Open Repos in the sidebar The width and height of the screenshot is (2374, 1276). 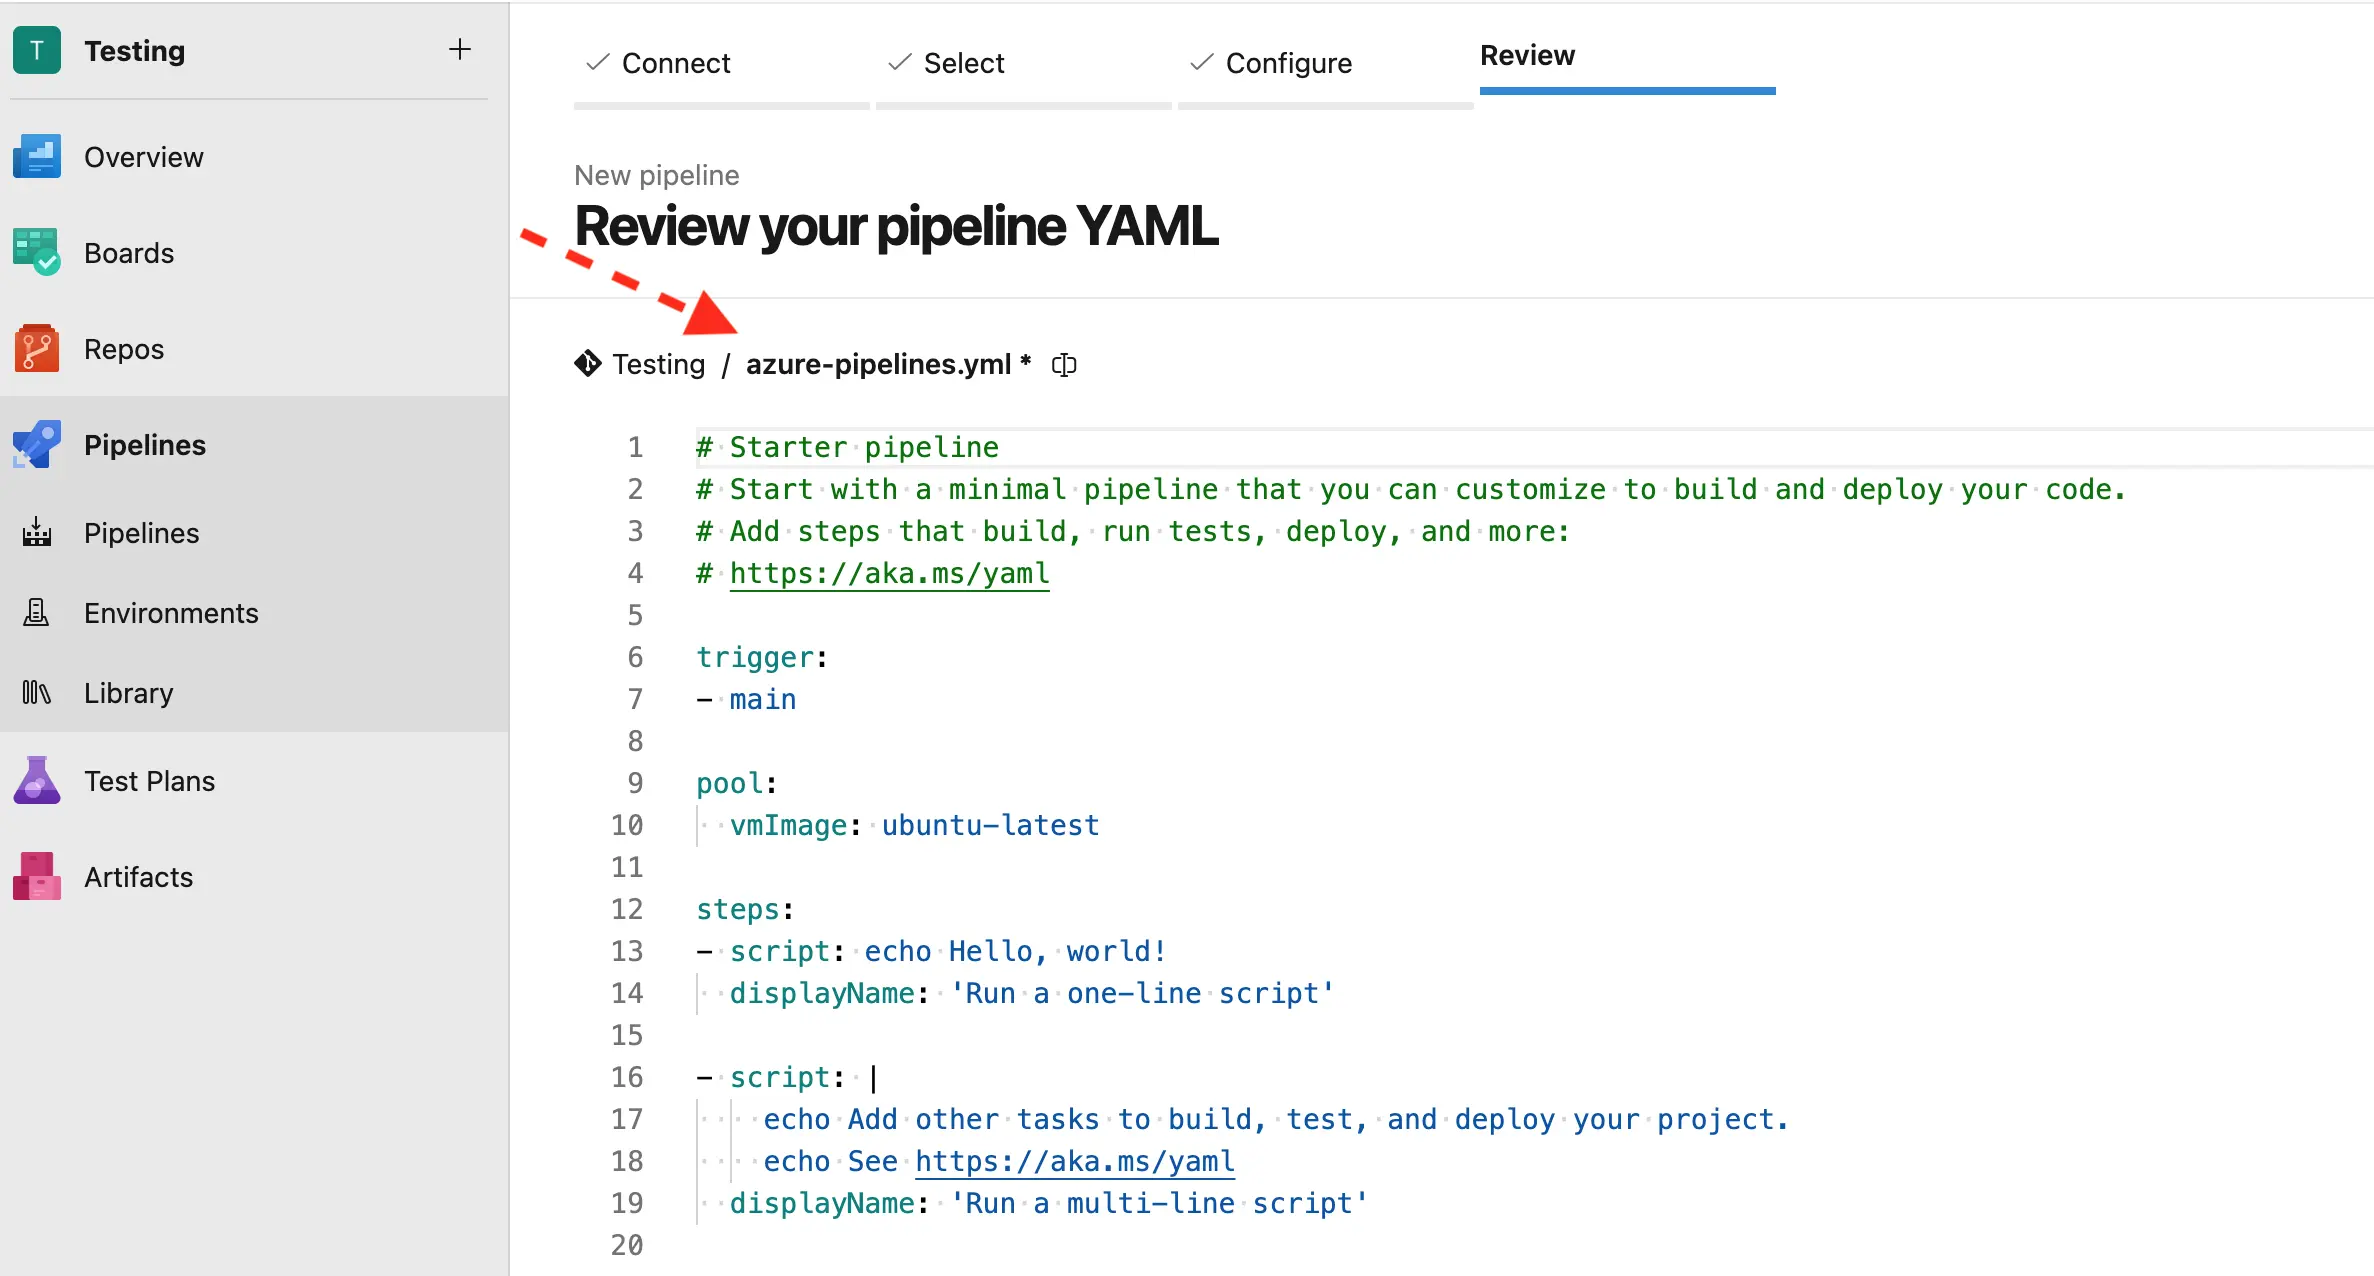point(124,349)
